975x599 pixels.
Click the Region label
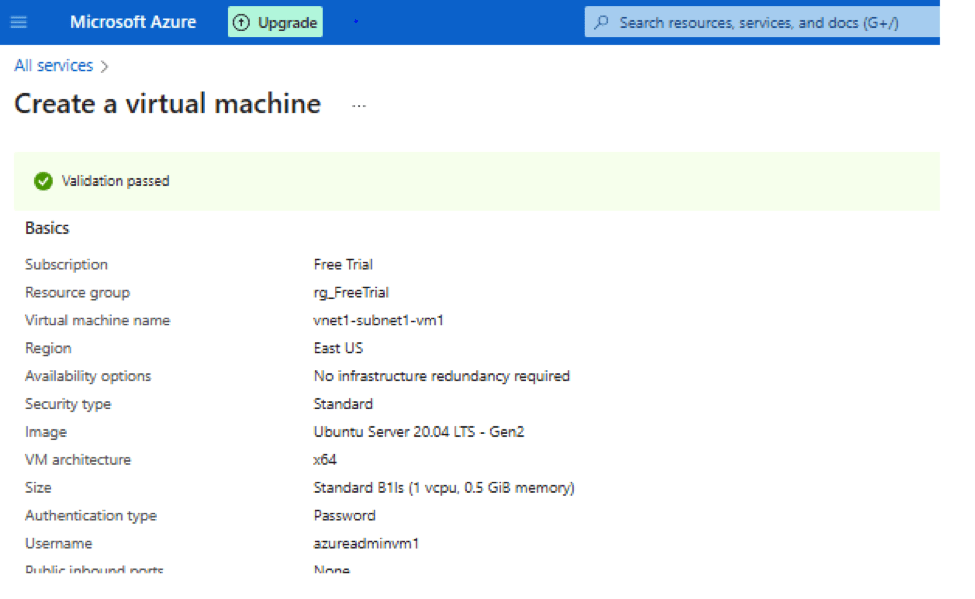49,348
